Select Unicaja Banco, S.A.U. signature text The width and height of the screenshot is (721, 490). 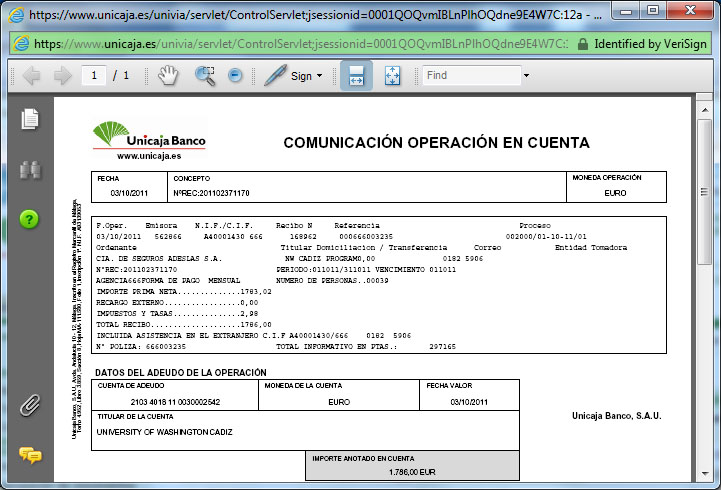tap(617, 416)
